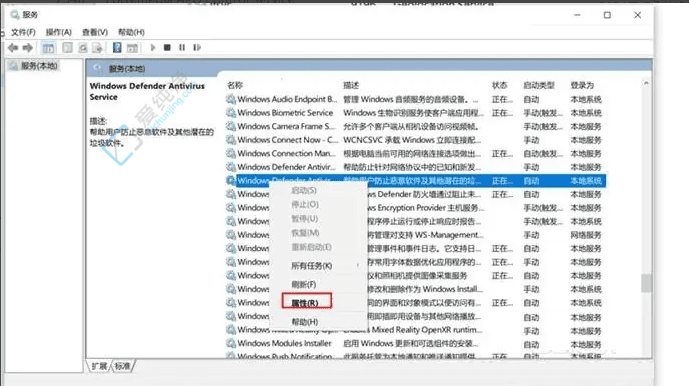Choose 刷新(F) from the context menu
689x386 pixels.
[304, 284]
